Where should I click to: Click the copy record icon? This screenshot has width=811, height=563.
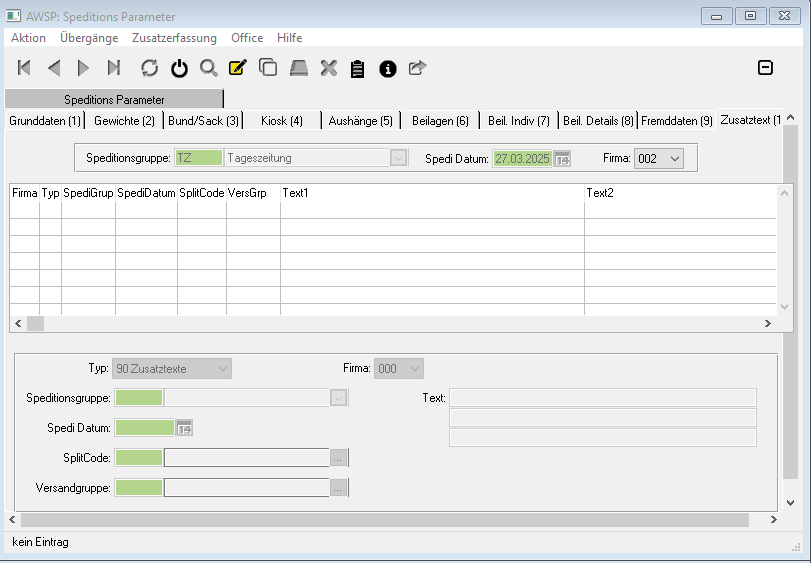(x=267, y=68)
